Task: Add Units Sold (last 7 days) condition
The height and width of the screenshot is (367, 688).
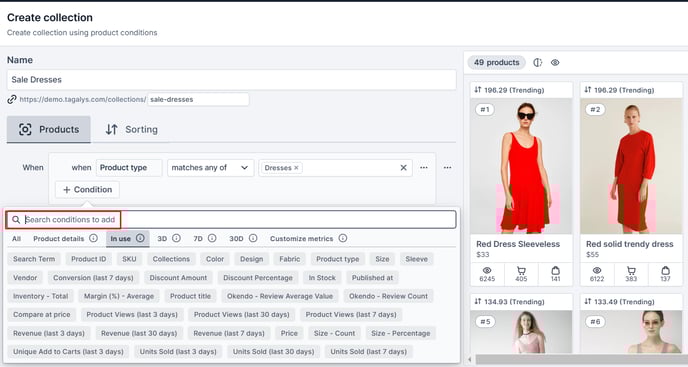Action: tap(369, 352)
